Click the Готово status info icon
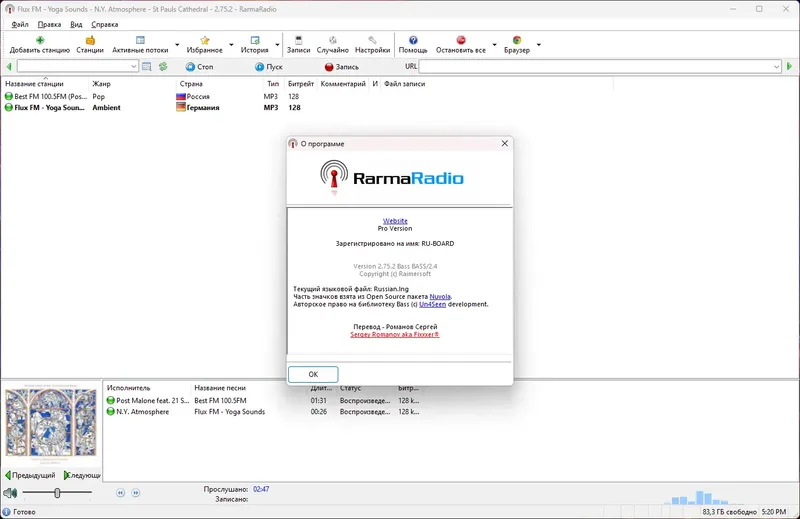 tap(7, 511)
